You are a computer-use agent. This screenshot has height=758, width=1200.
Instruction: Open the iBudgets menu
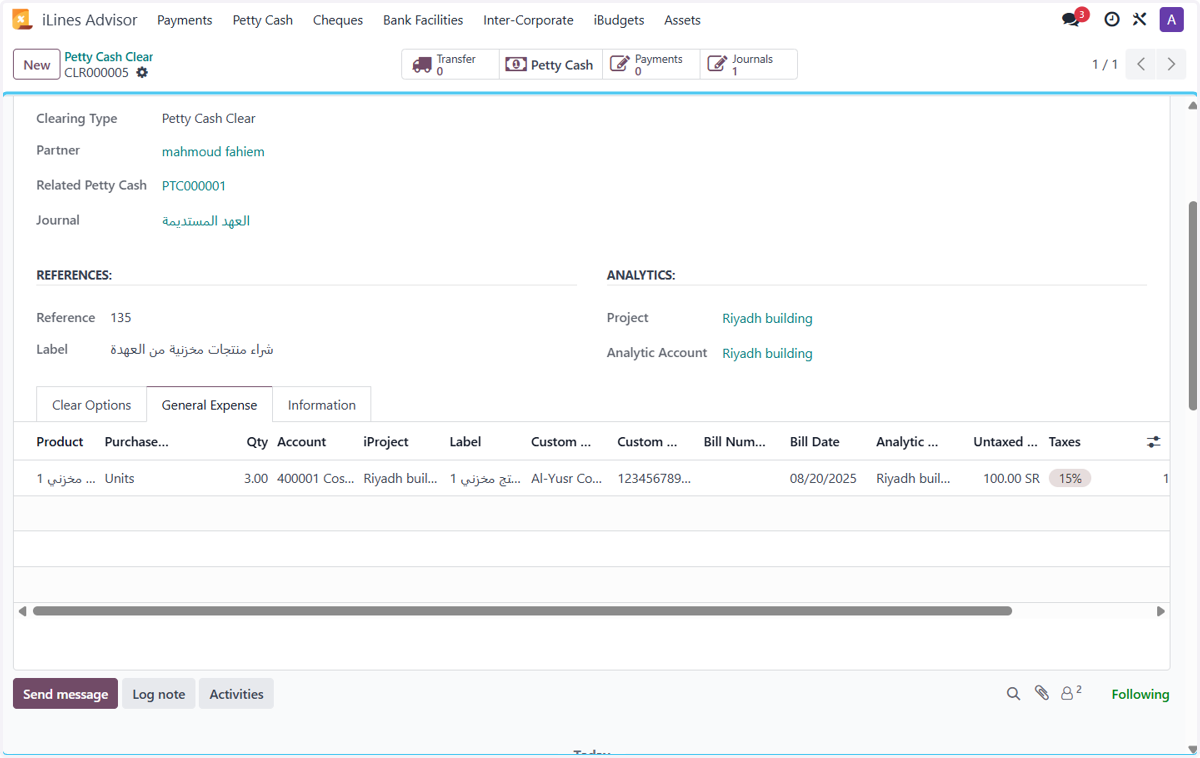point(619,20)
